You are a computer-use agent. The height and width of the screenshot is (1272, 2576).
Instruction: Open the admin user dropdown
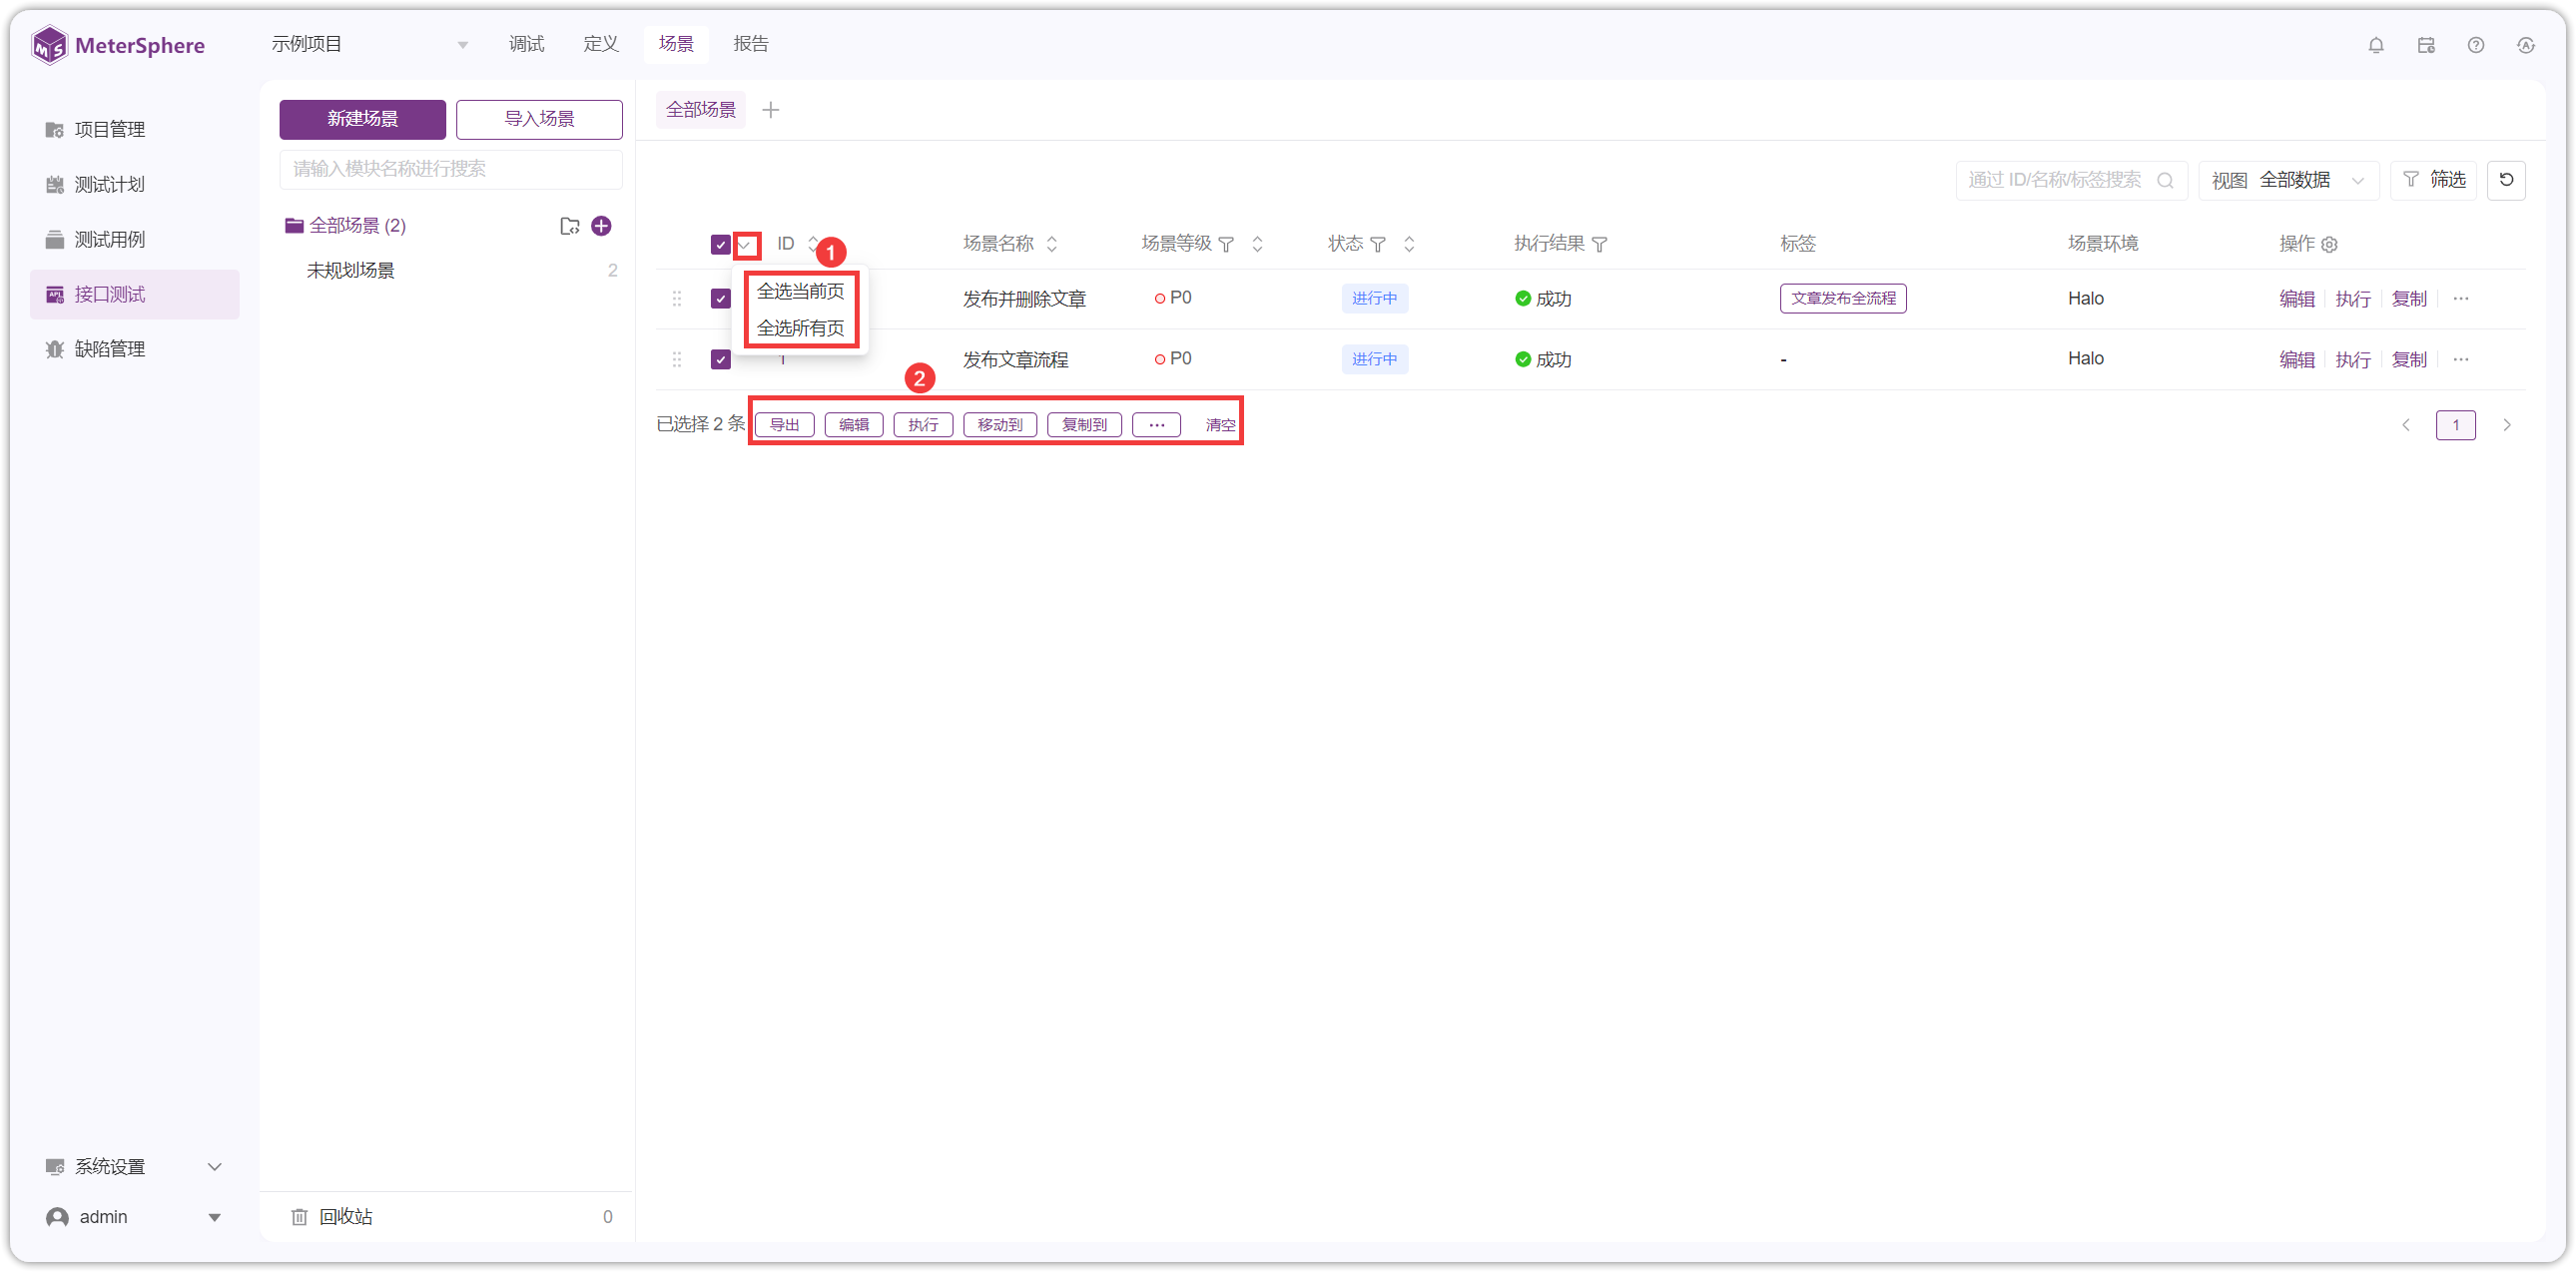pos(134,1216)
